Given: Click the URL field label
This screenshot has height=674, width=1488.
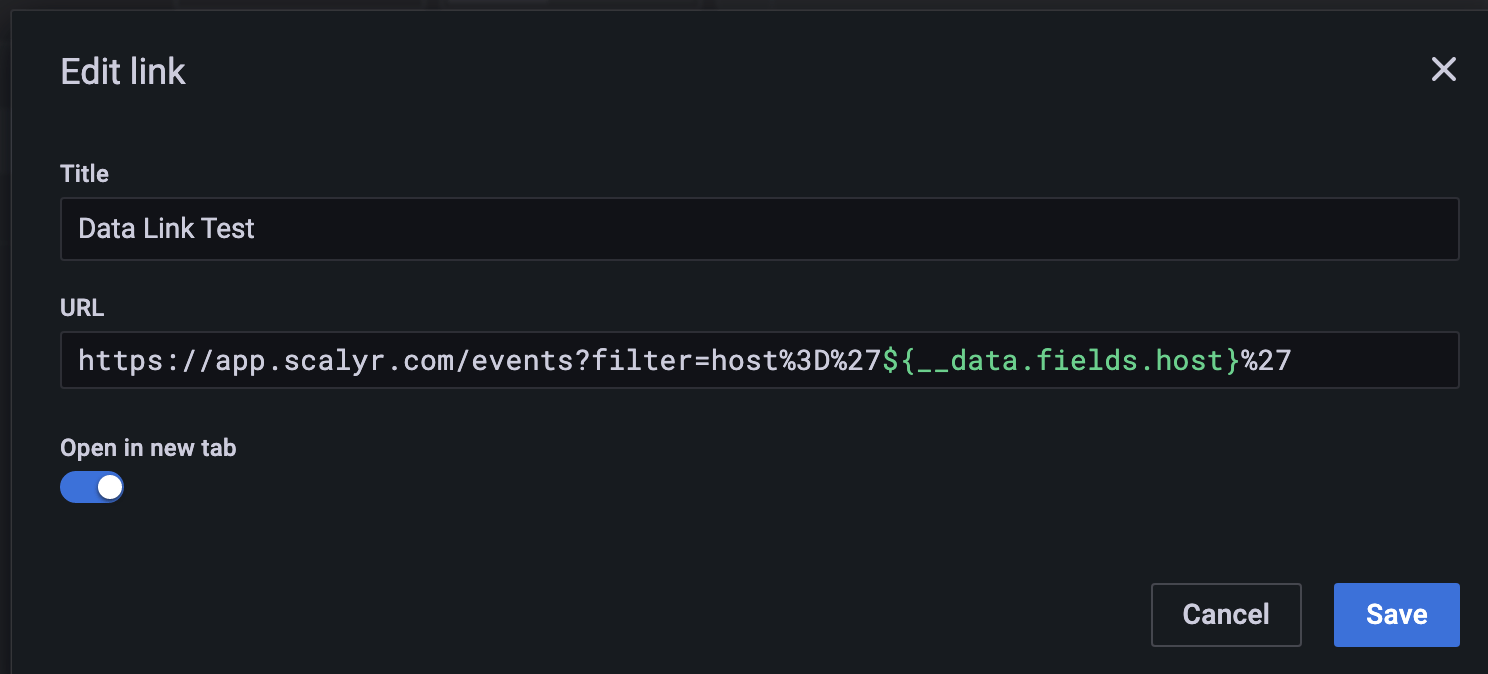Looking at the screenshot, I should (81, 308).
